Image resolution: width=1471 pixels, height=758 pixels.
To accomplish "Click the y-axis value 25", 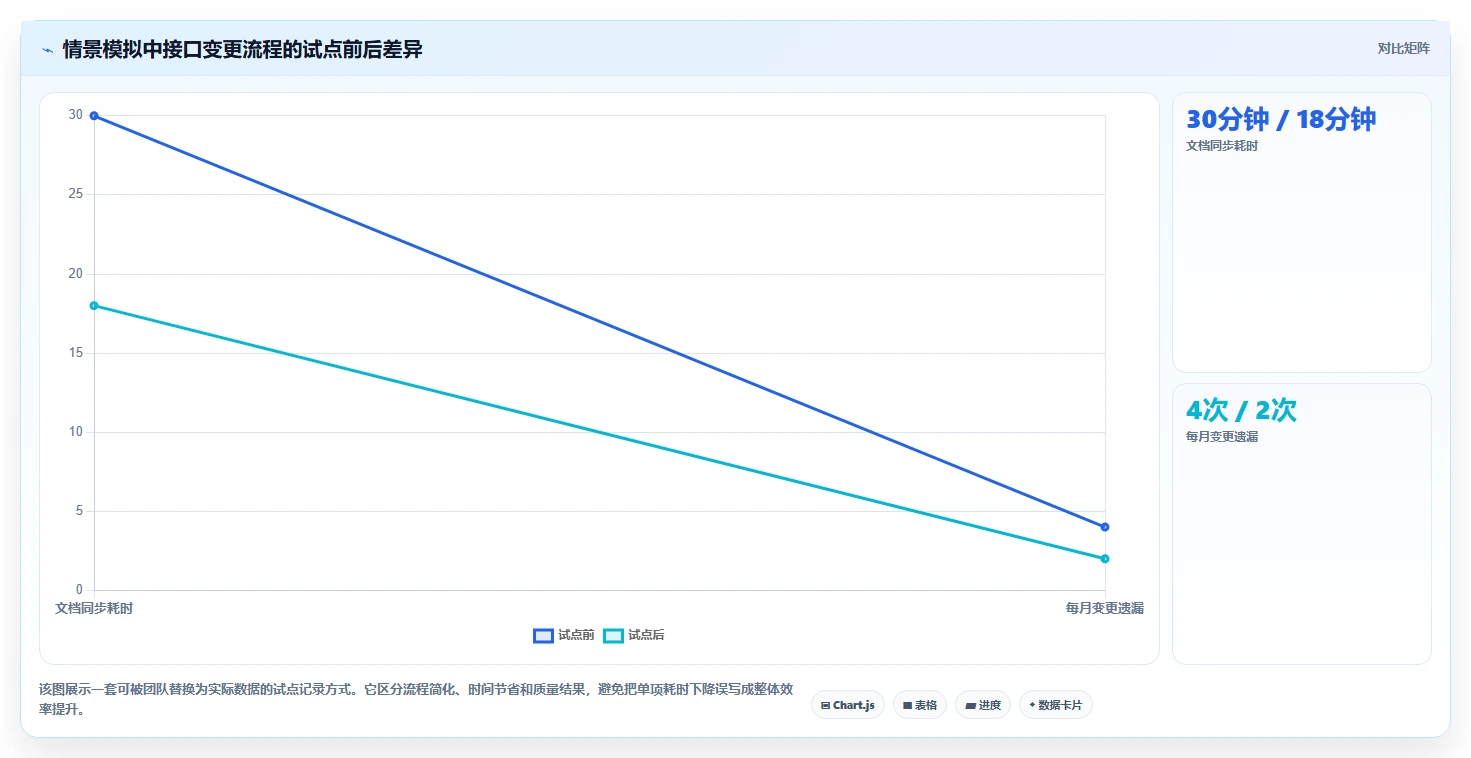I will point(76,194).
